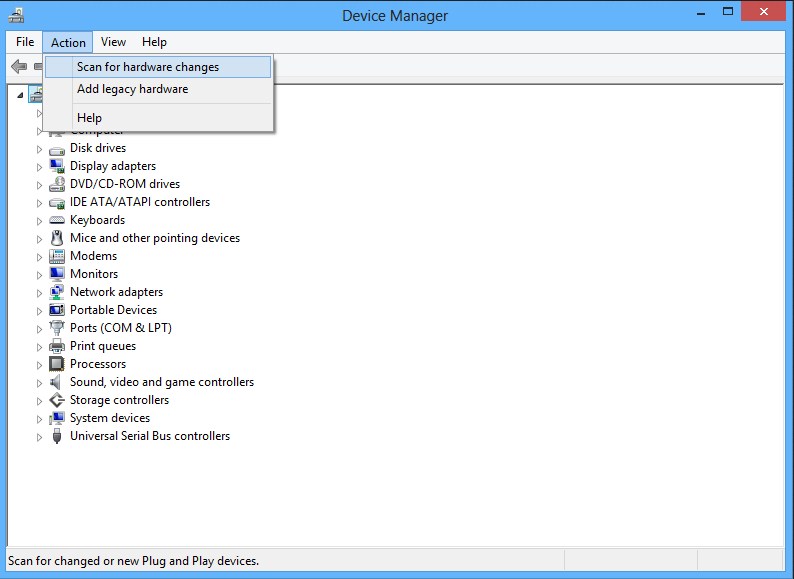Expand the Monitors node
Screen dimensions: 794x579
point(39,276)
